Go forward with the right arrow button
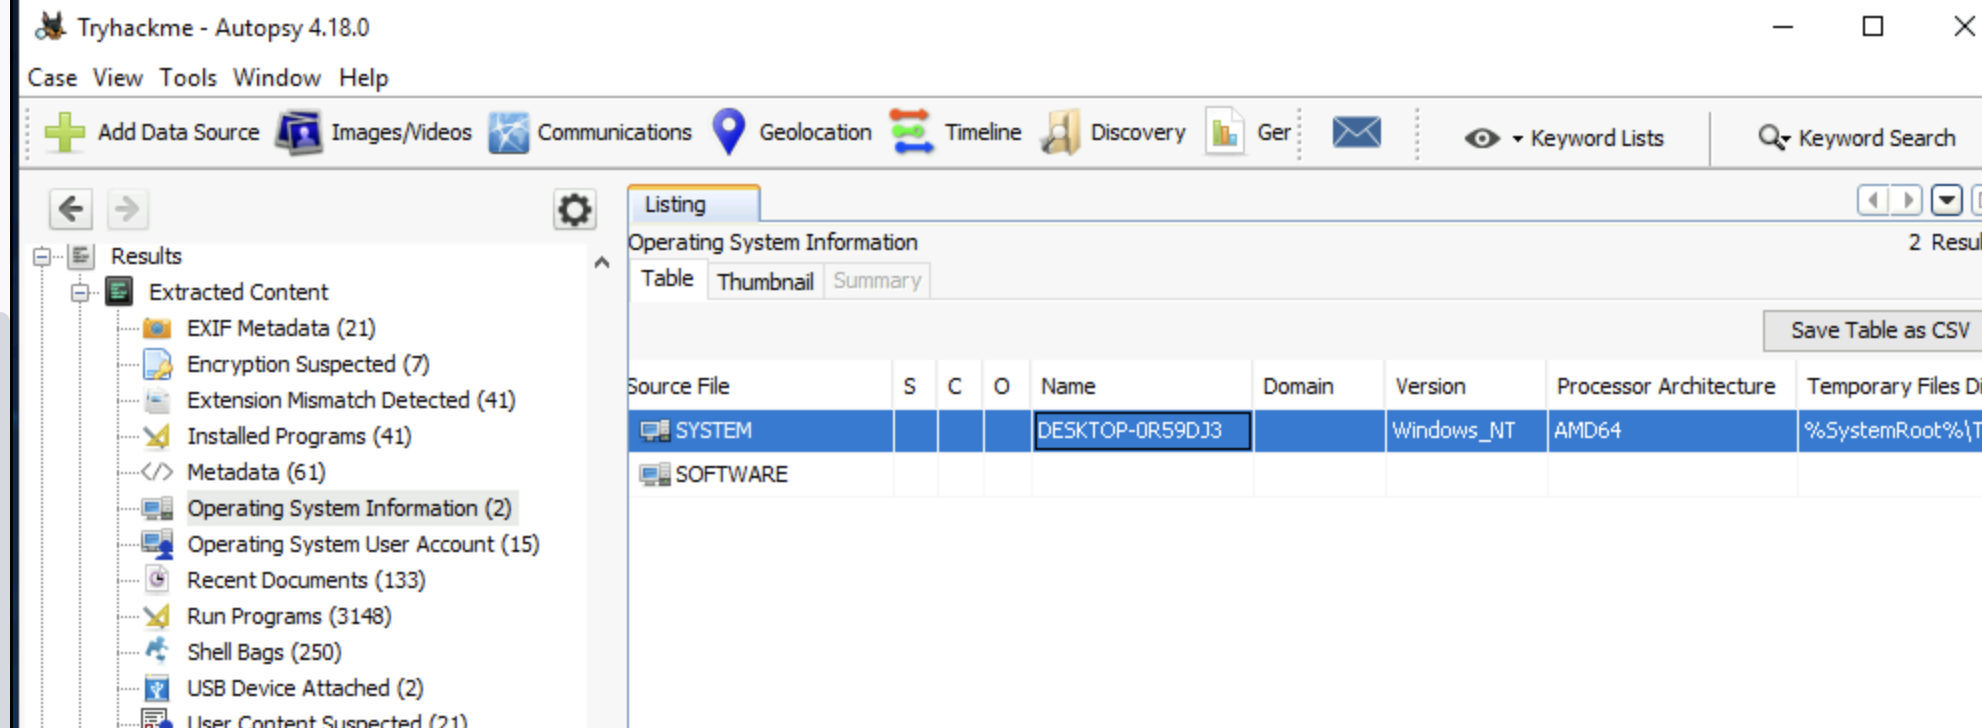The width and height of the screenshot is (1982, 728). tap(127, 209)
